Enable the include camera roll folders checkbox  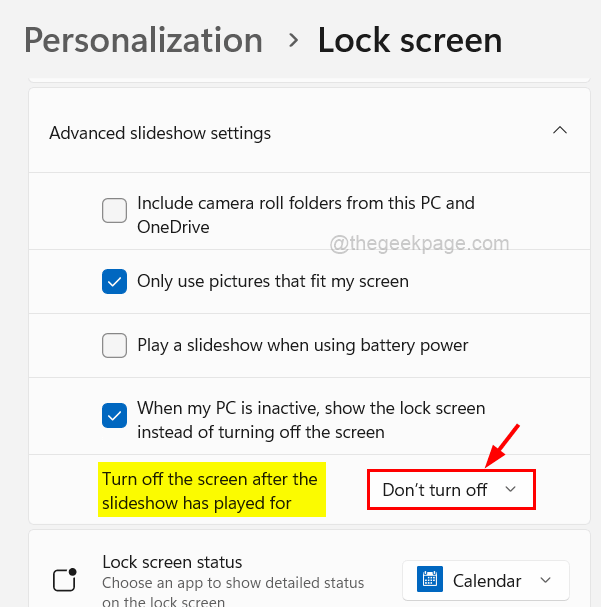(114, 210)
